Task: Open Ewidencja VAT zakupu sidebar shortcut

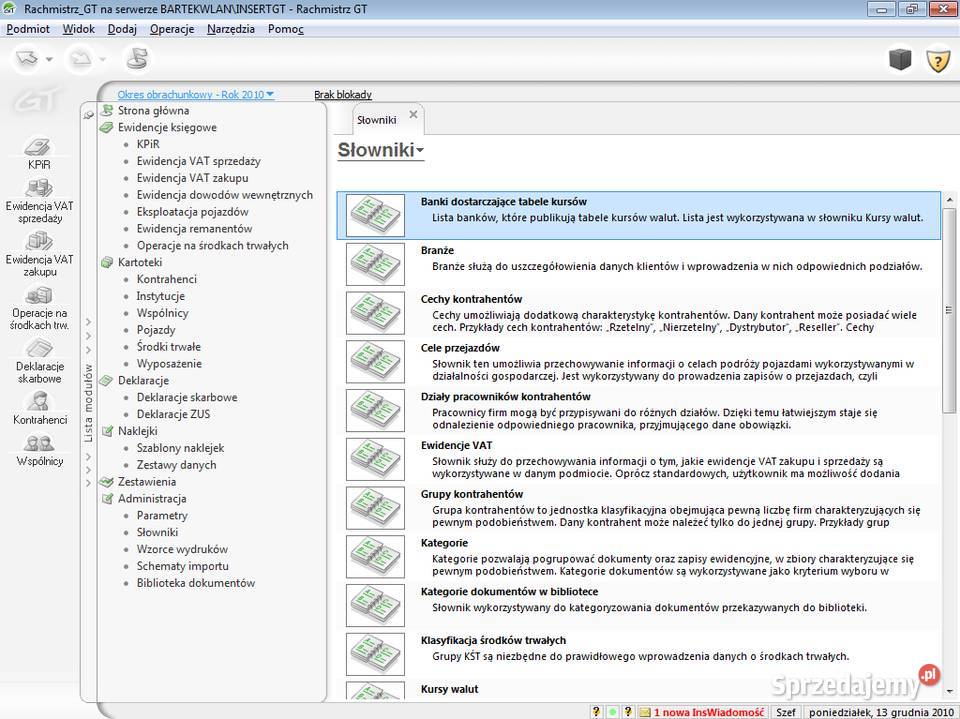Action: point(39,254)
